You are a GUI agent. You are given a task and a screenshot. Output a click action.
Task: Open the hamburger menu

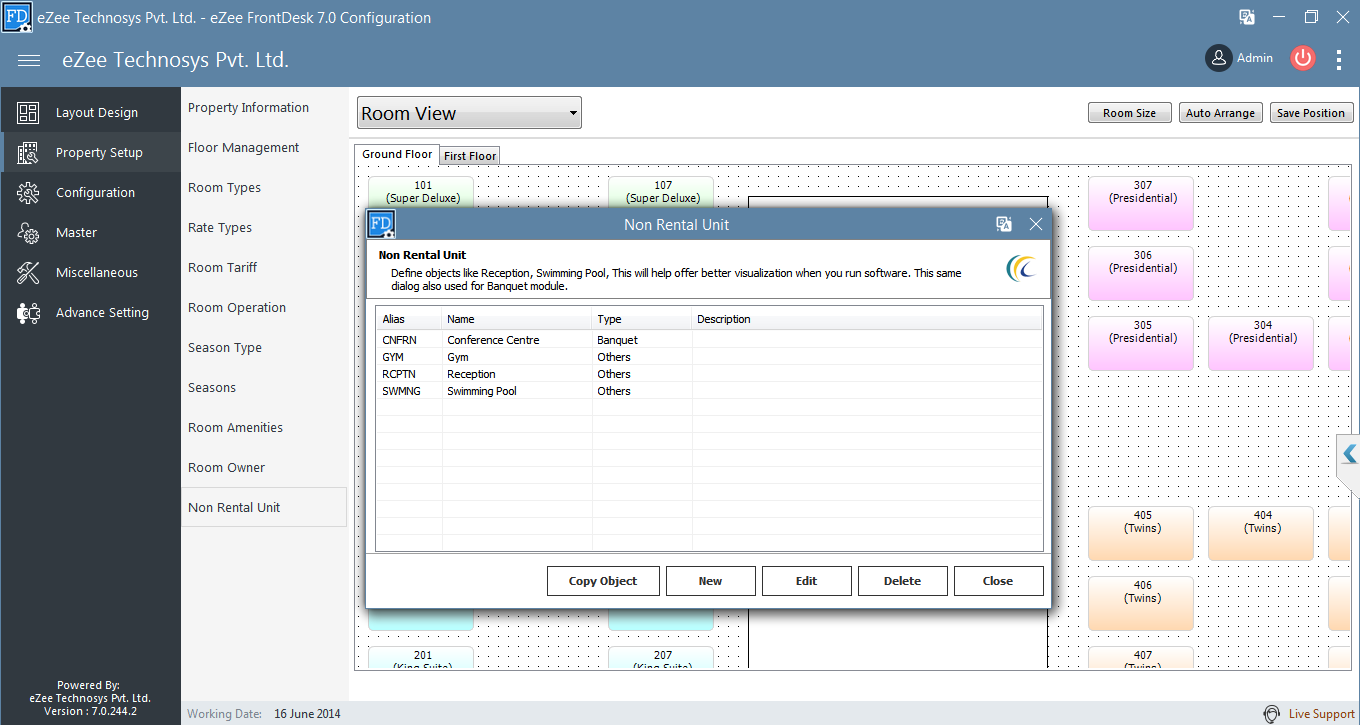coord(29,60)
